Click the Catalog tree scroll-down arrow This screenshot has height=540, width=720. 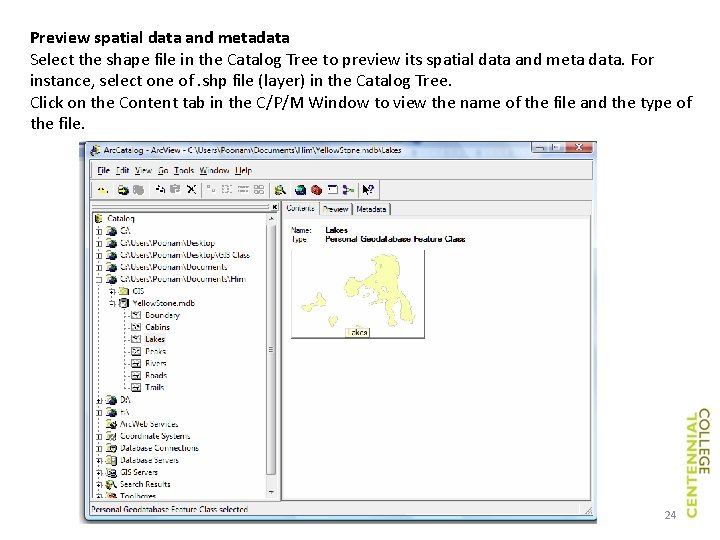point(271,492)
